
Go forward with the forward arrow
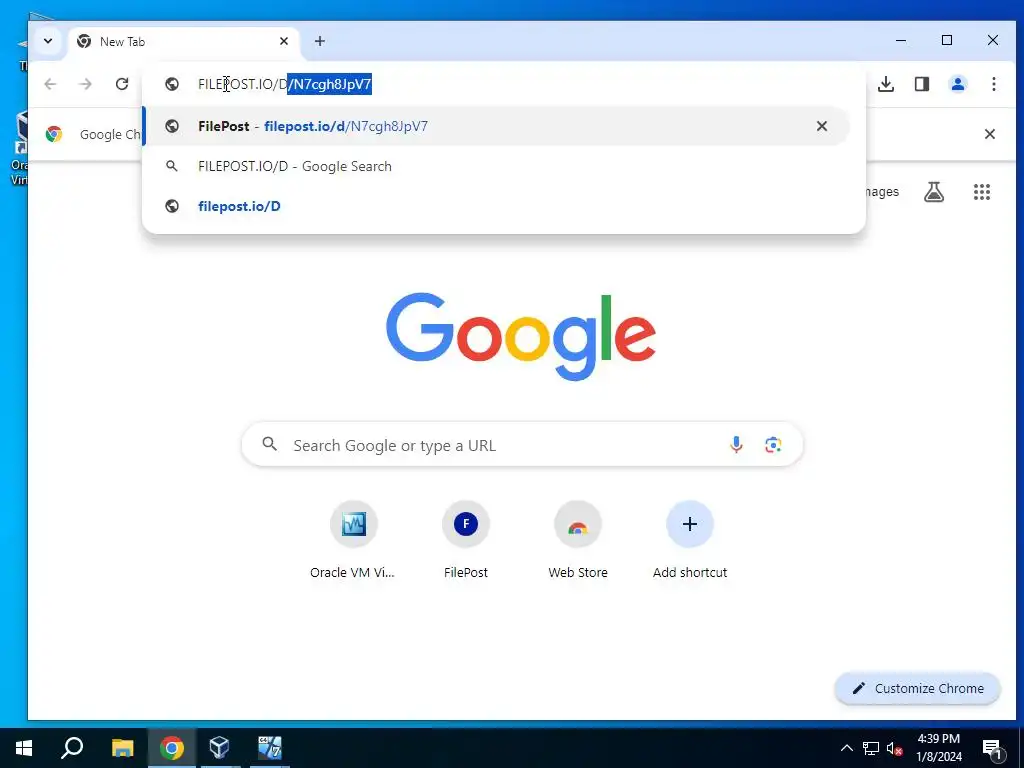click(x=86, y=84)
